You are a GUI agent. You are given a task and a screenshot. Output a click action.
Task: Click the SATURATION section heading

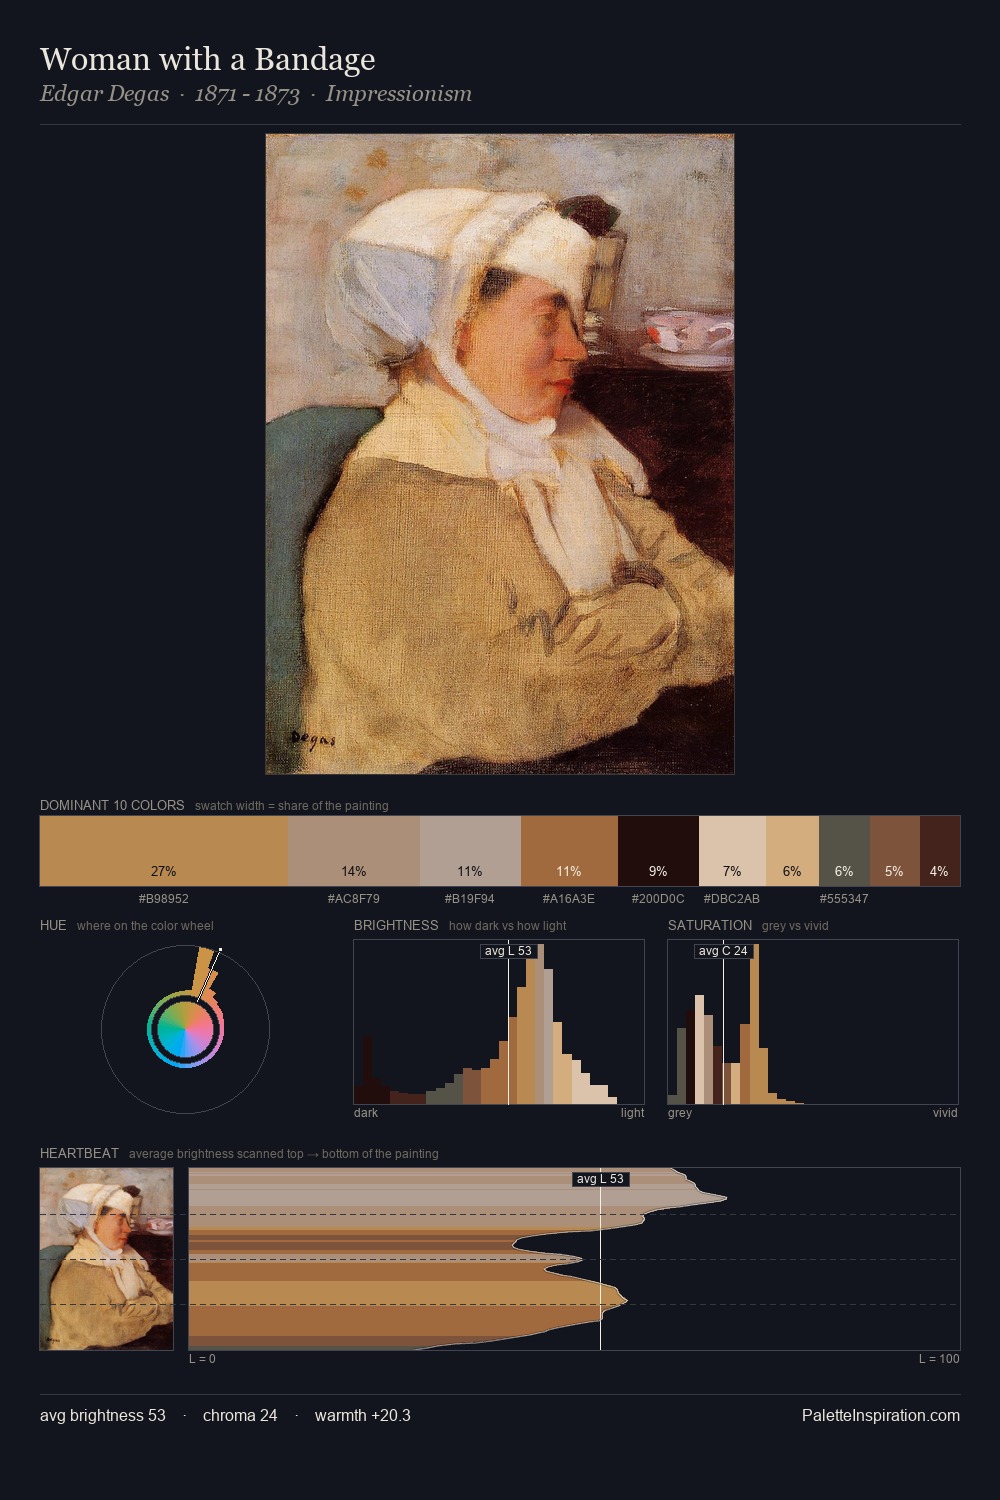click(x=710, y=925)
